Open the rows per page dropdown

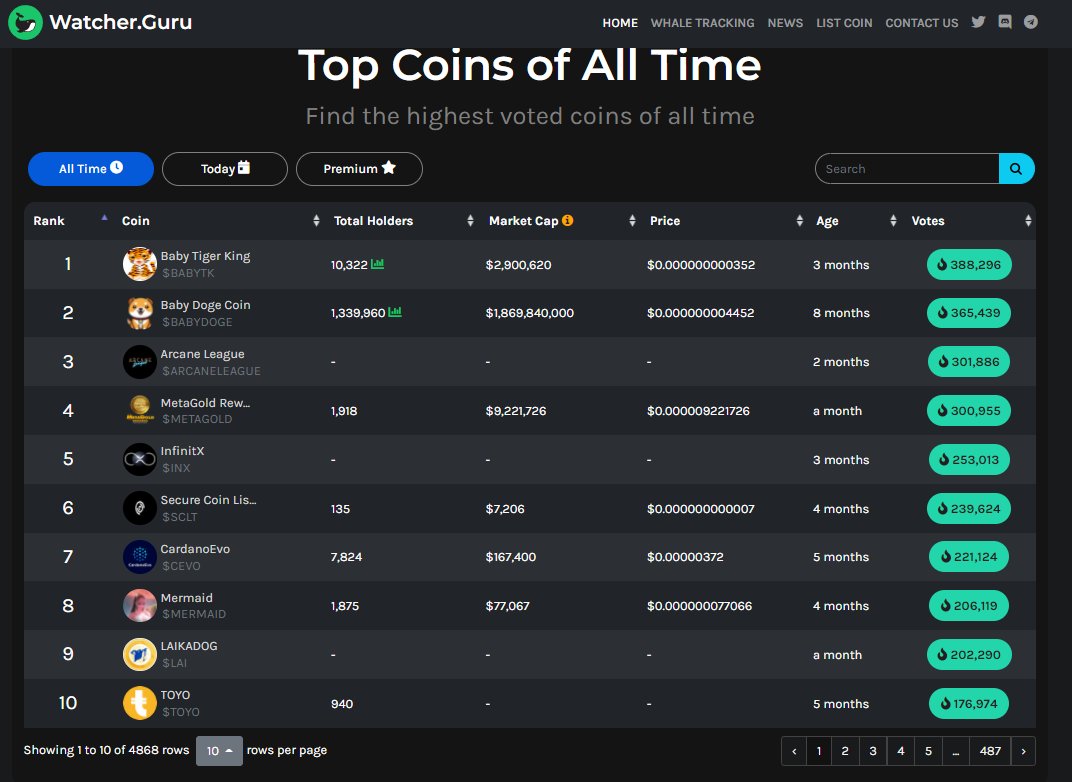pos(219,751)
